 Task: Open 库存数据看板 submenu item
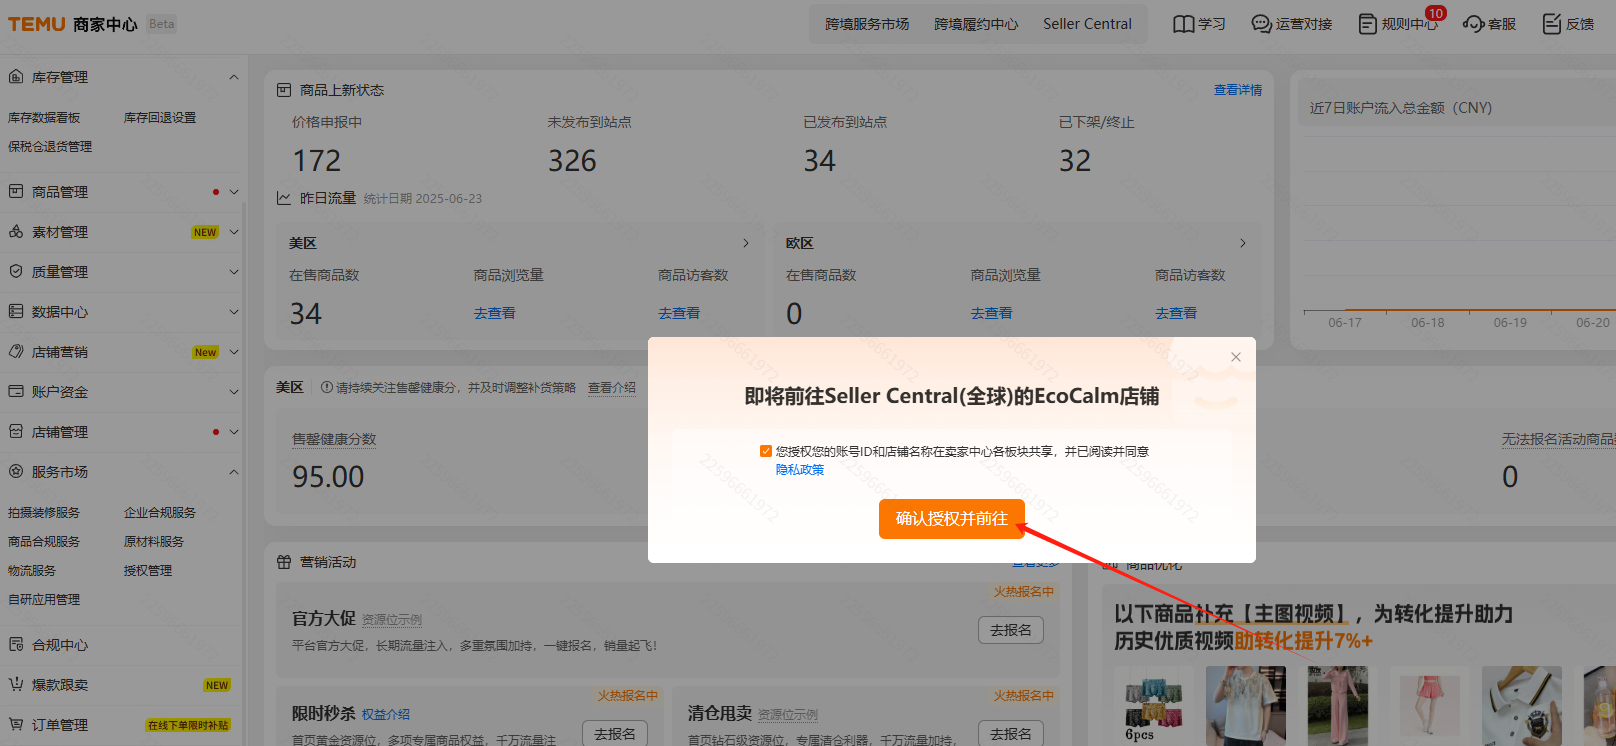[44, 117]
